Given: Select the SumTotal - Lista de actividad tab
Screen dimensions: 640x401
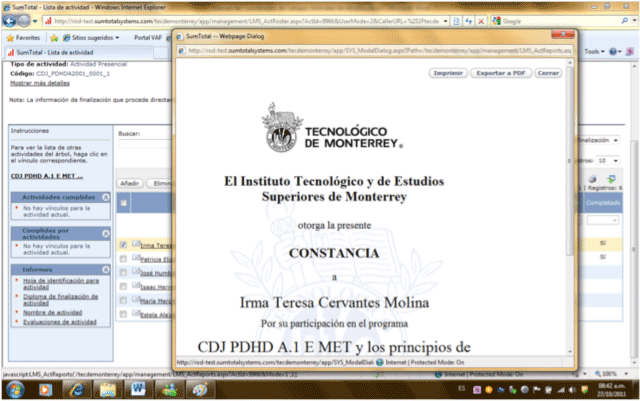Looking at the screenshot, I should (80, 52).
